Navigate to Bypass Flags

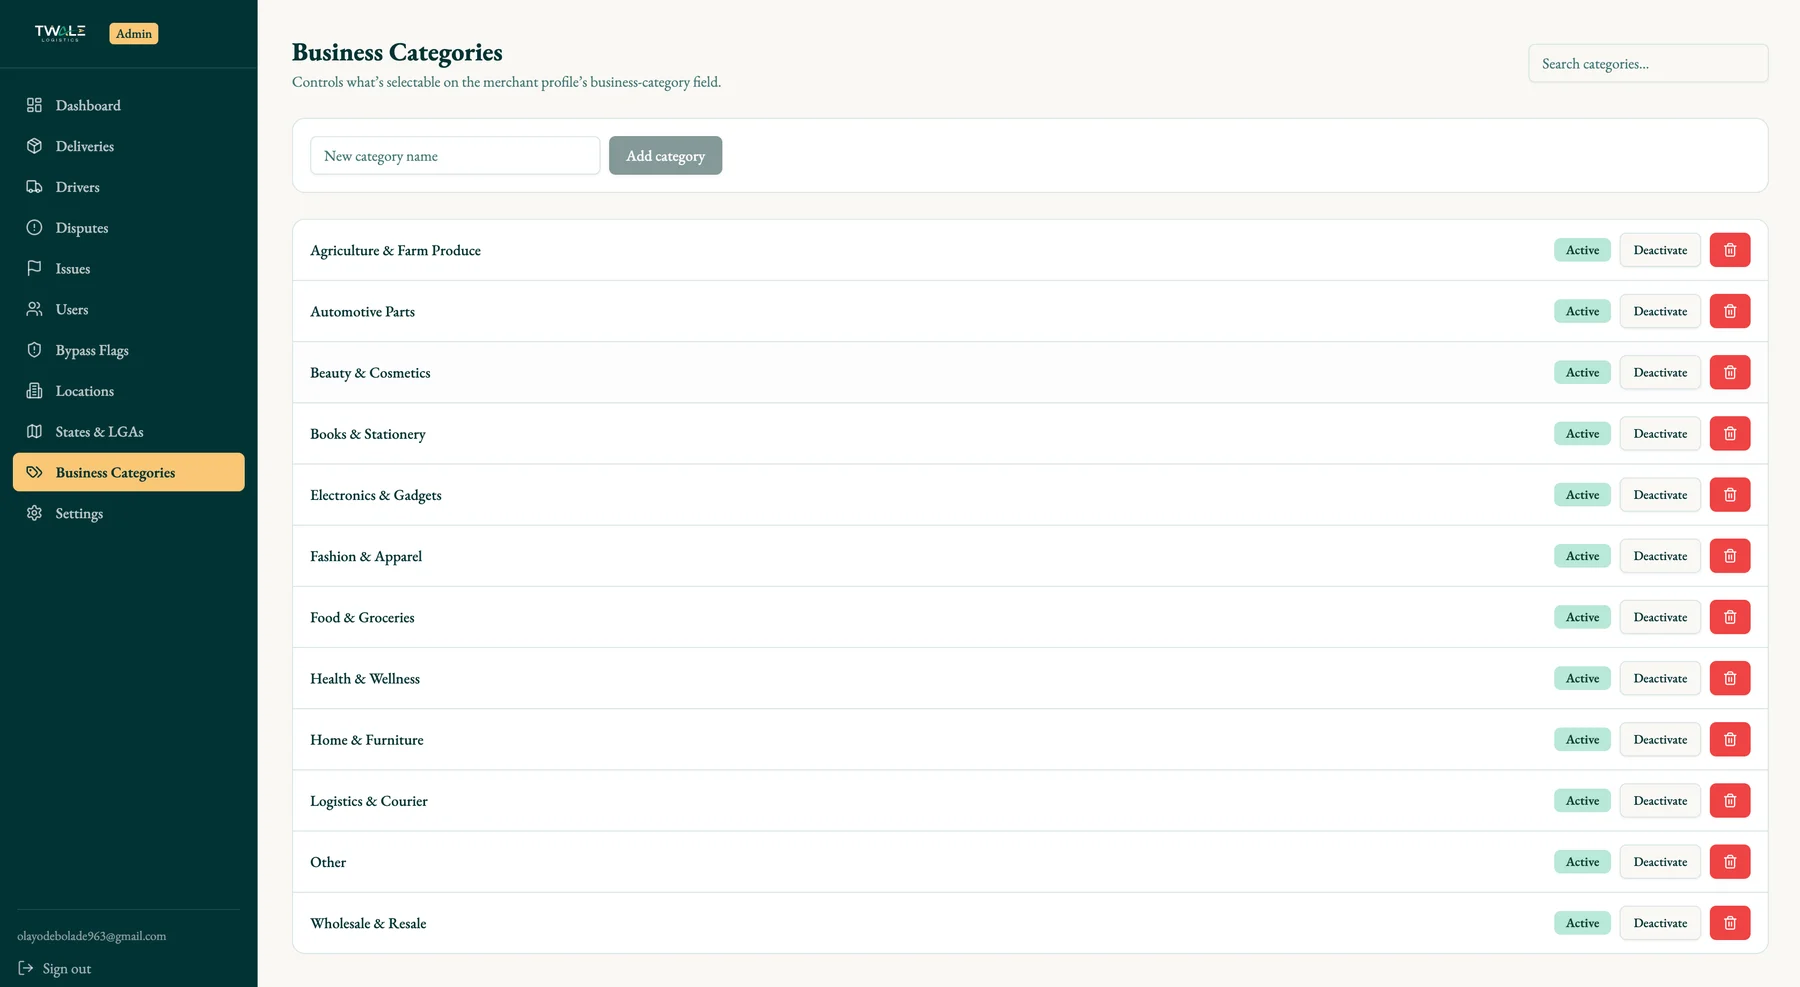coord(128,350)
